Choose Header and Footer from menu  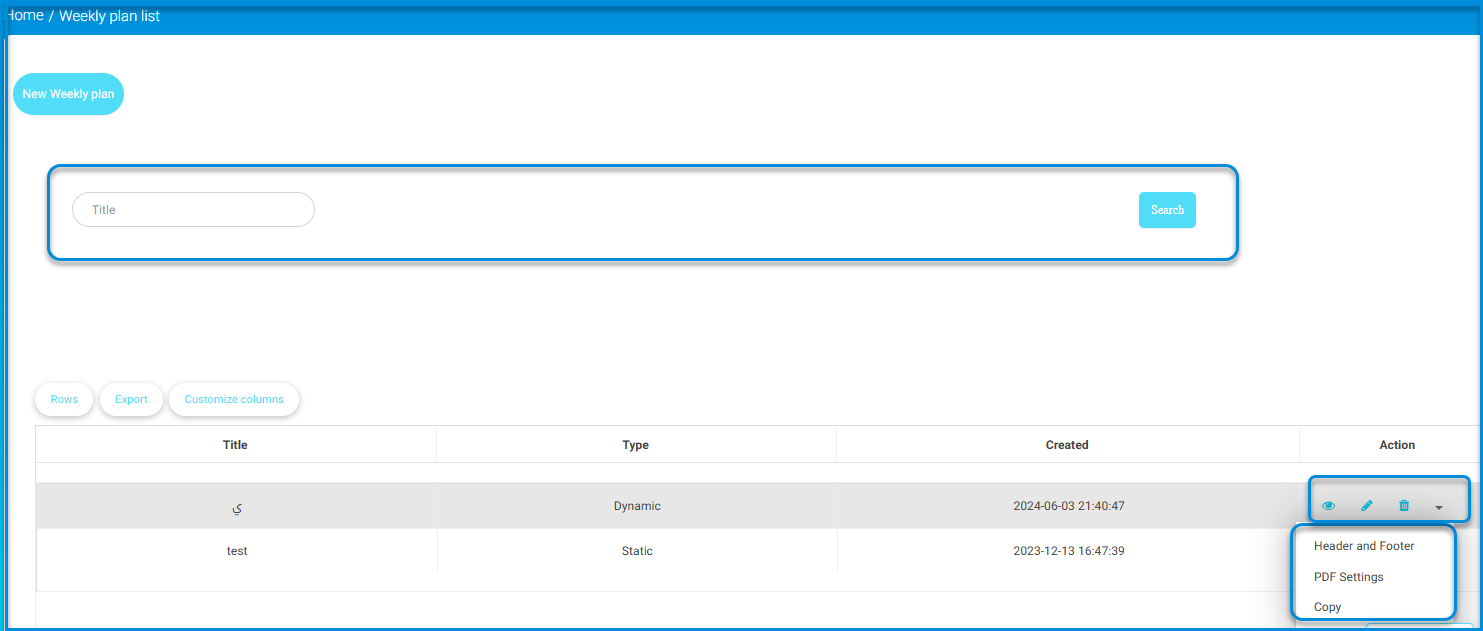click(x=1364, y=546)
